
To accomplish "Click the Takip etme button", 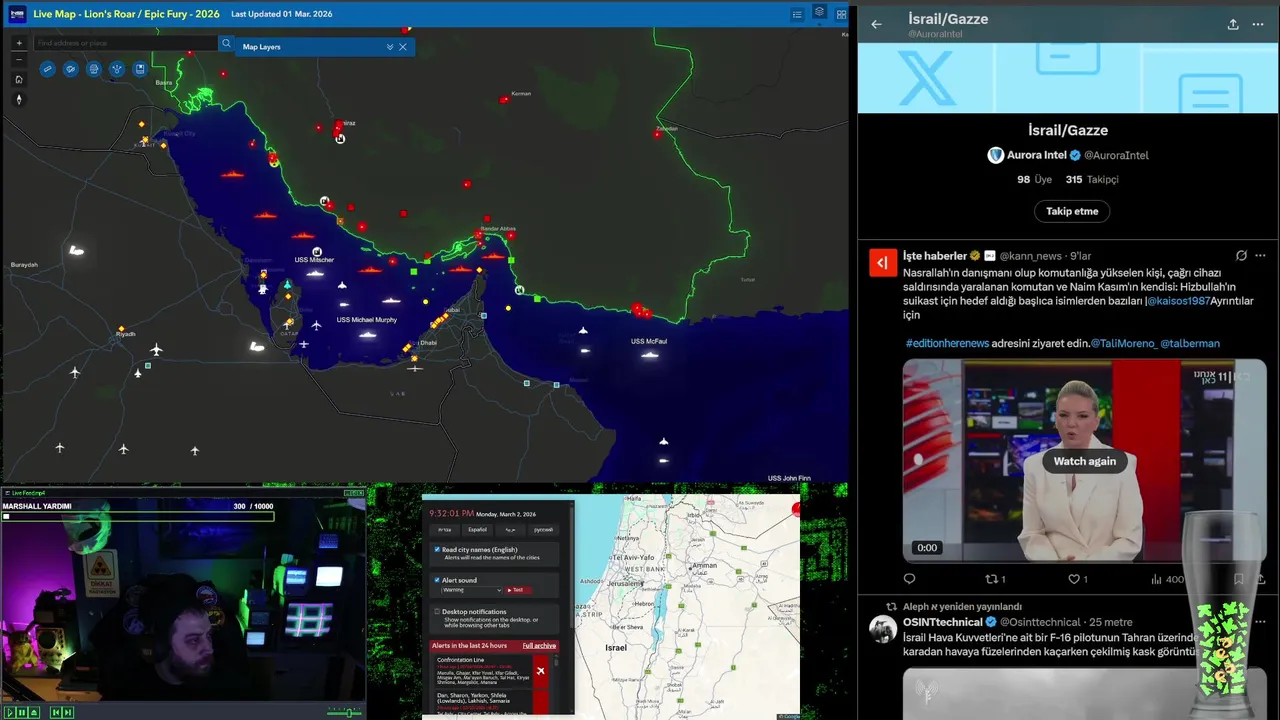I will [1071, 211].
